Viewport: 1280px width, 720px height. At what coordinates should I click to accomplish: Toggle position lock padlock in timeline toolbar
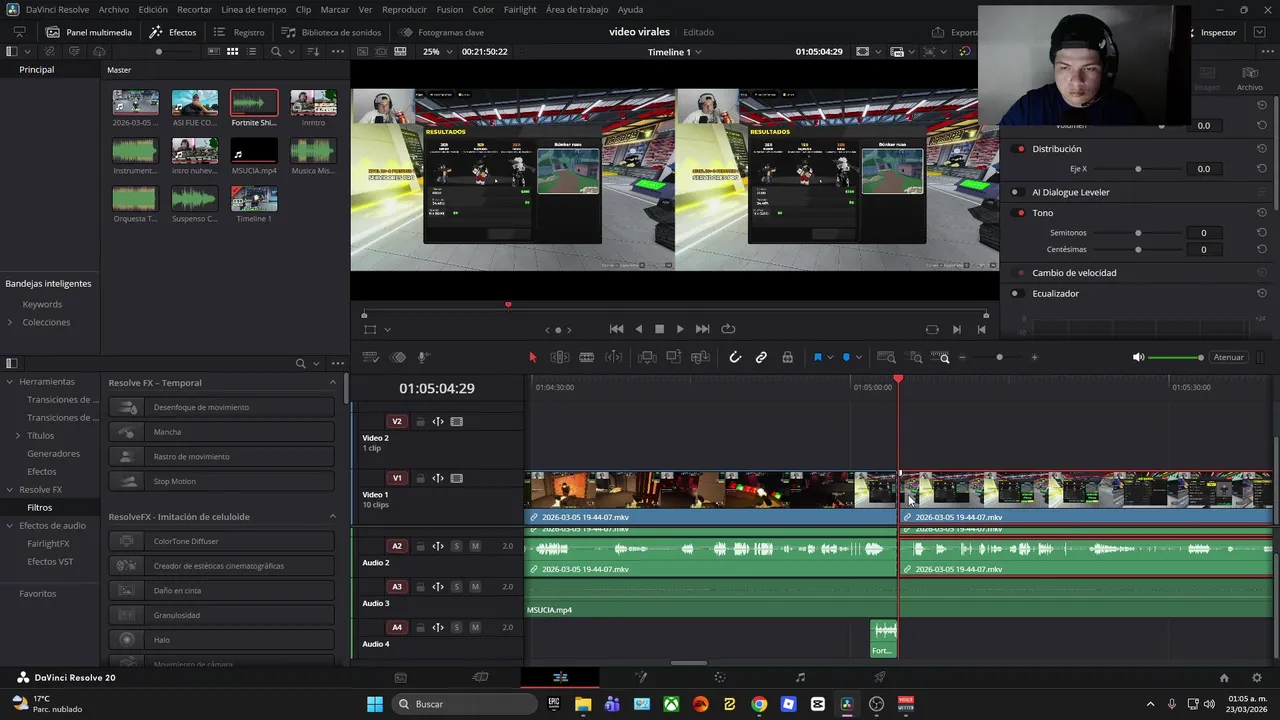[x=787, y=357]
